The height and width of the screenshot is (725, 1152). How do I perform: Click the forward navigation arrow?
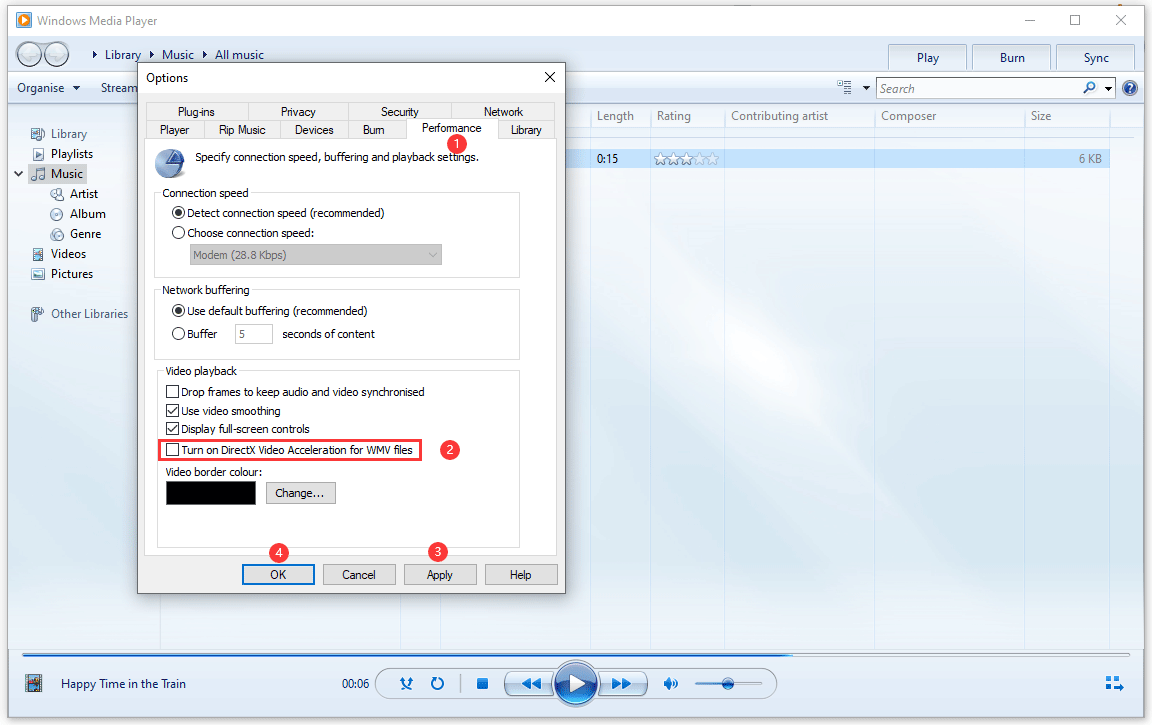click(57, 54)
